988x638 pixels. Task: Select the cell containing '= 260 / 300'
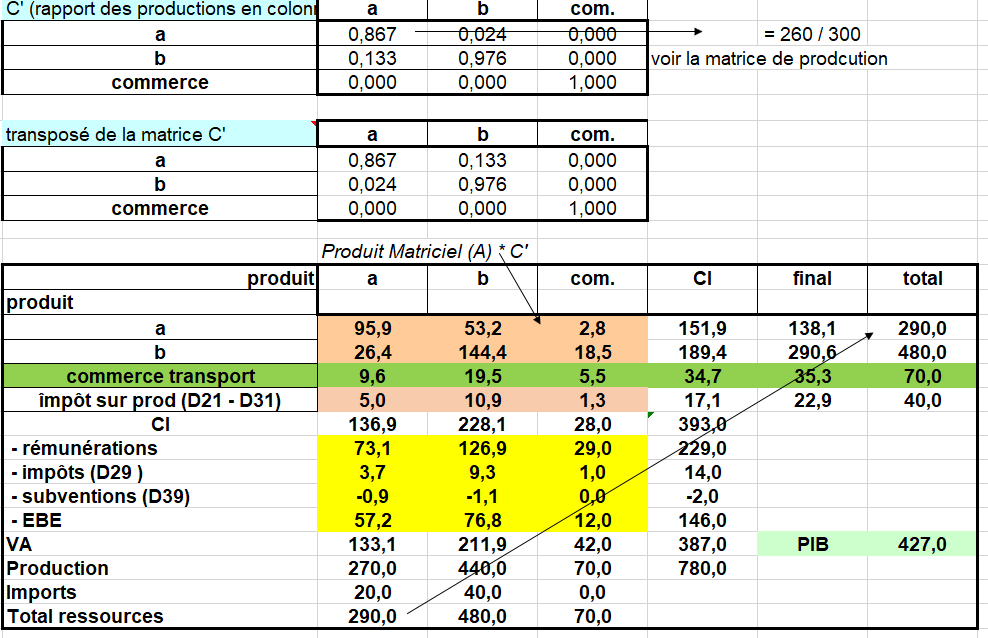[811, 35]
